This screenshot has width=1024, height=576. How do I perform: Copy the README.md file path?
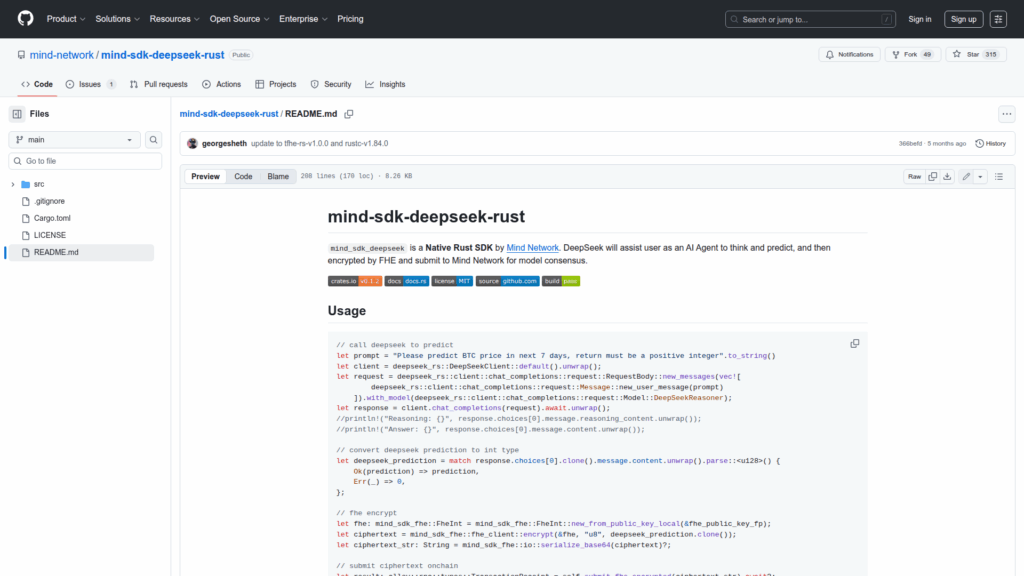point(349,114)
